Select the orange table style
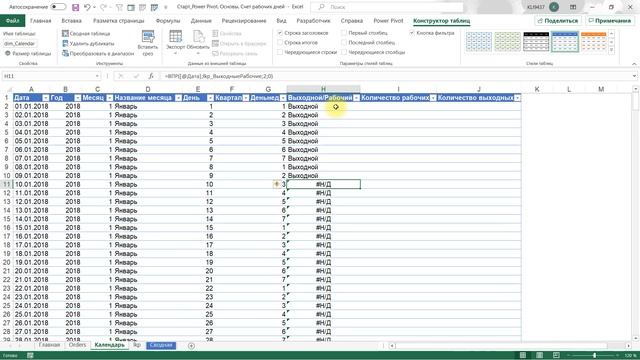This screenshot has width=640, height=360. tap(593, 42)
